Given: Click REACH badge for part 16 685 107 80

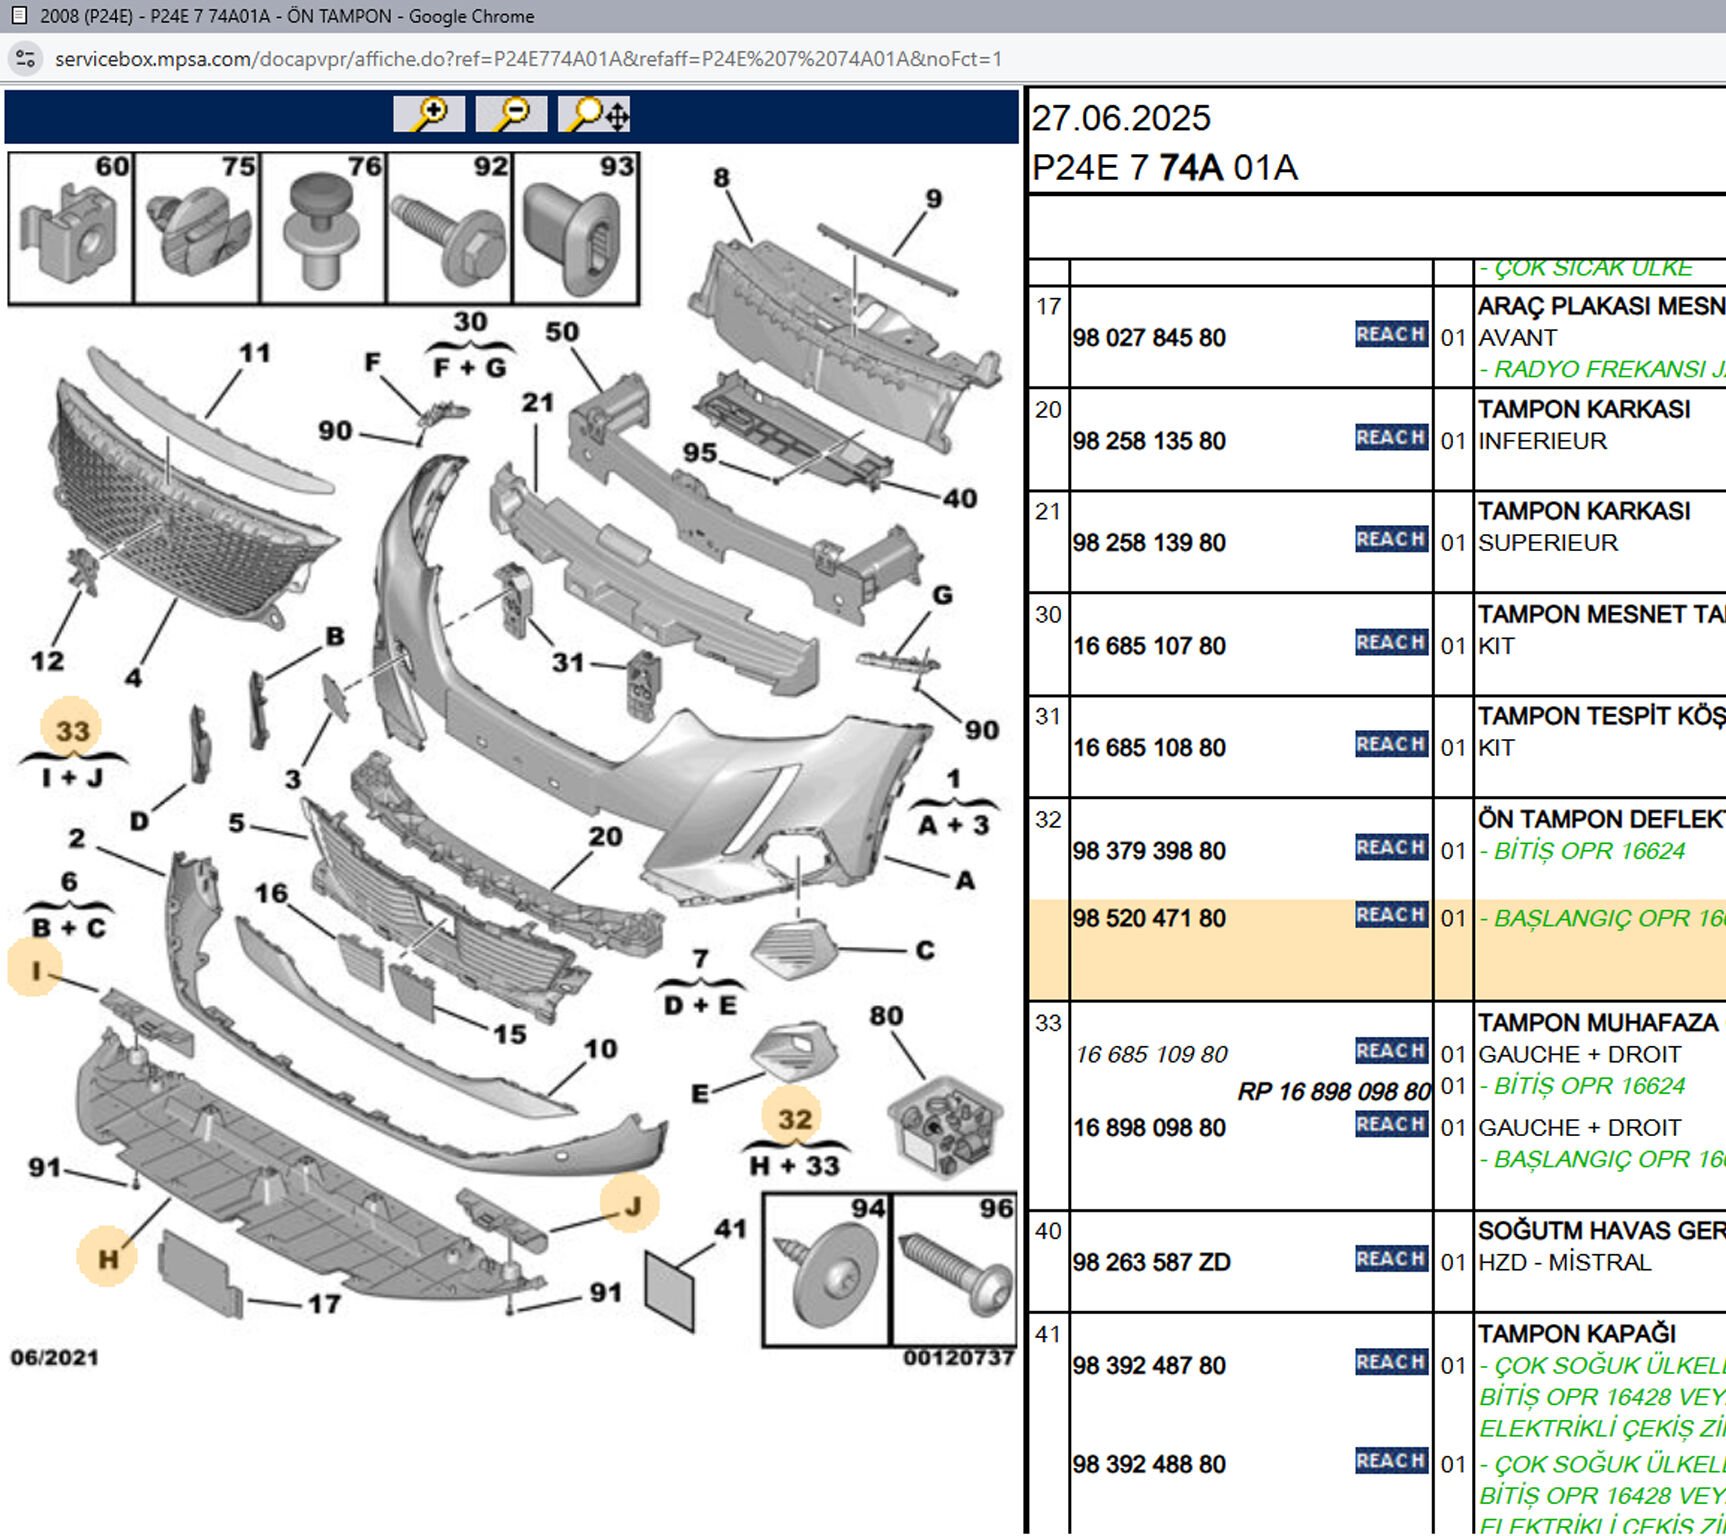Looking at the screenshot, I should coord(1390,643).
